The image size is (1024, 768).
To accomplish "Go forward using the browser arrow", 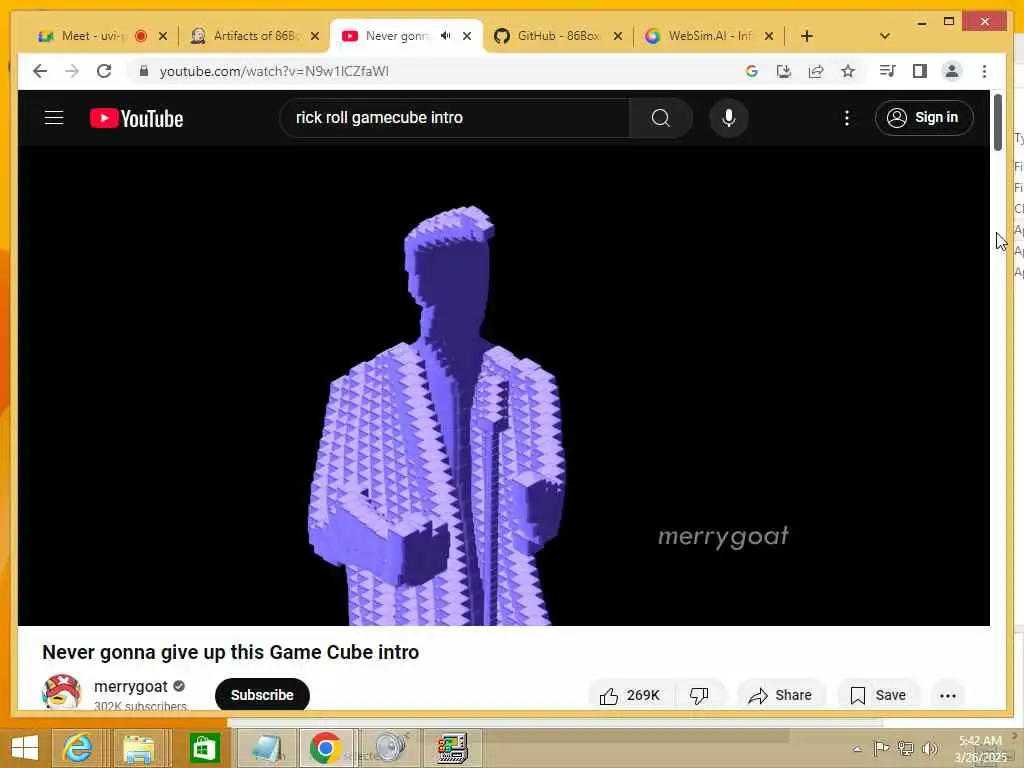I will (72, 71).
